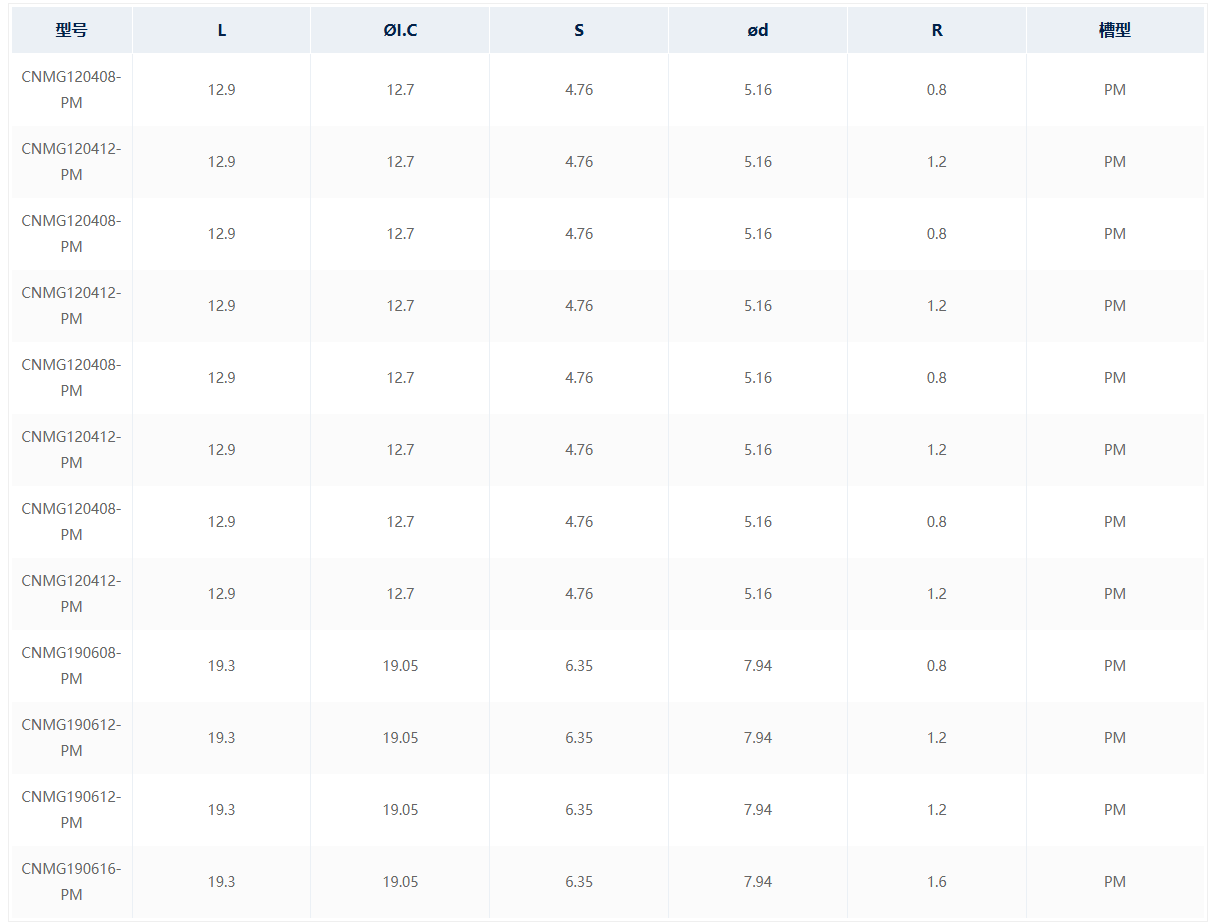1219x924 pixels.
Task: Select the CNMG190608-PM model cell
Action: (x=71, y=666)
